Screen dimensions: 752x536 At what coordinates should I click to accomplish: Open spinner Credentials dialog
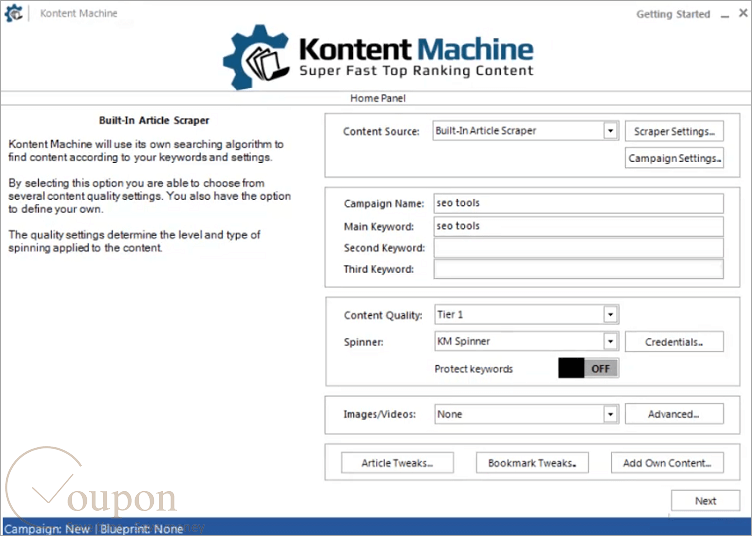tap(674, 342)
